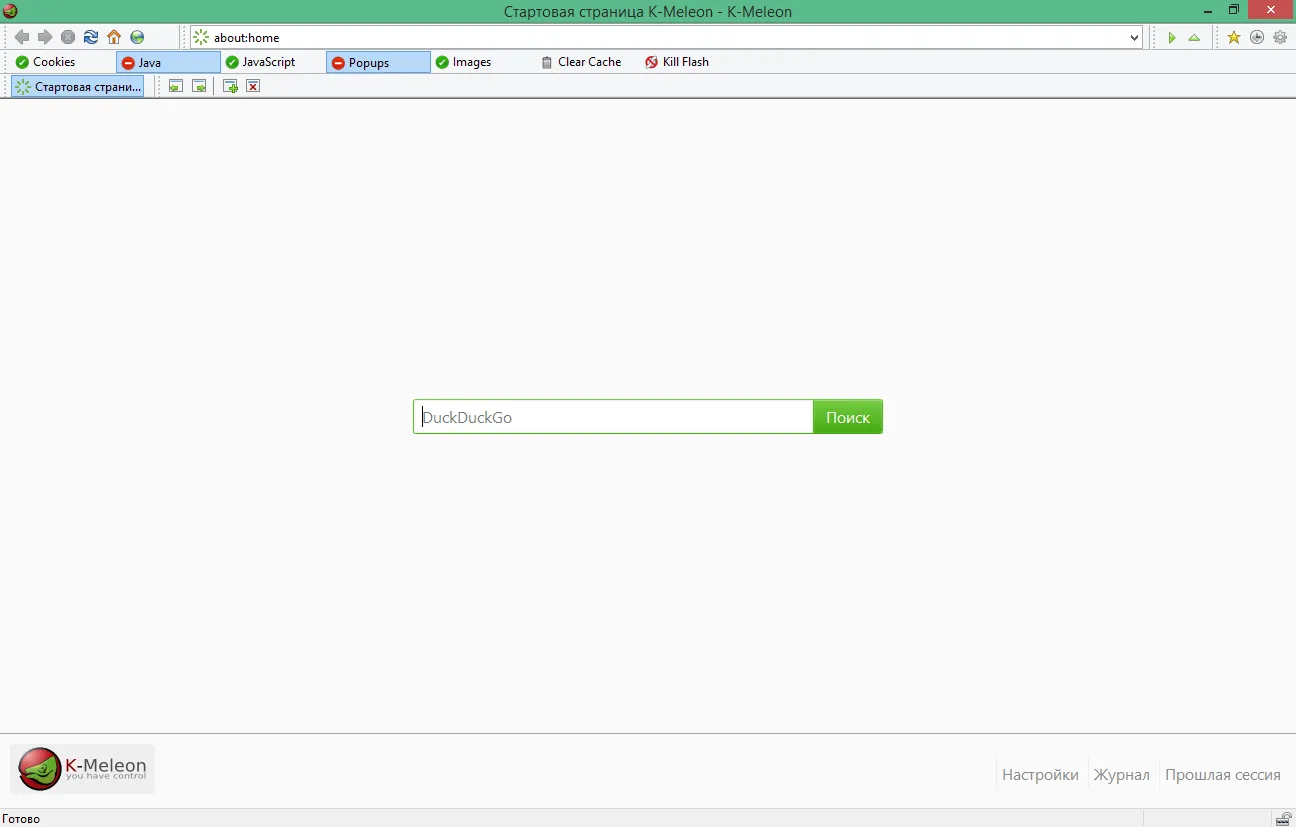Go to the Home page icon
This screenshot has width=1296, height=827.
(114, 37)
